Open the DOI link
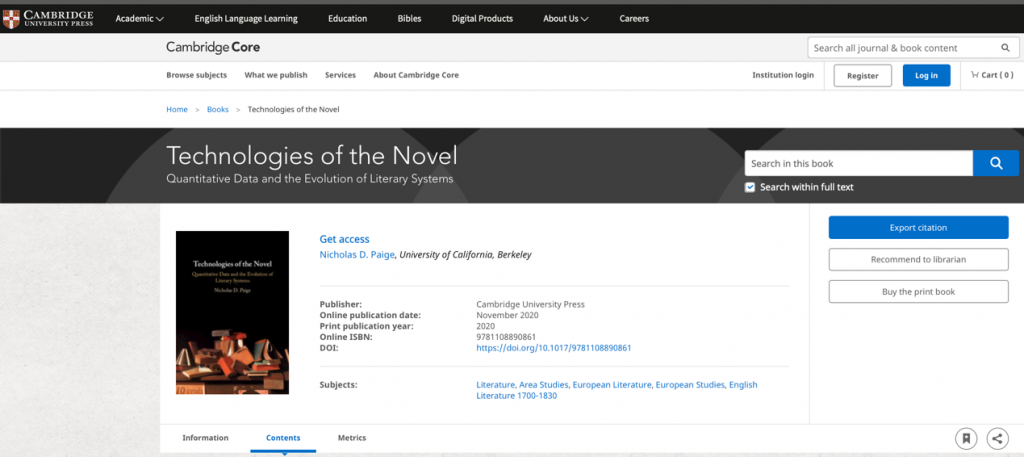 point(554,348)
